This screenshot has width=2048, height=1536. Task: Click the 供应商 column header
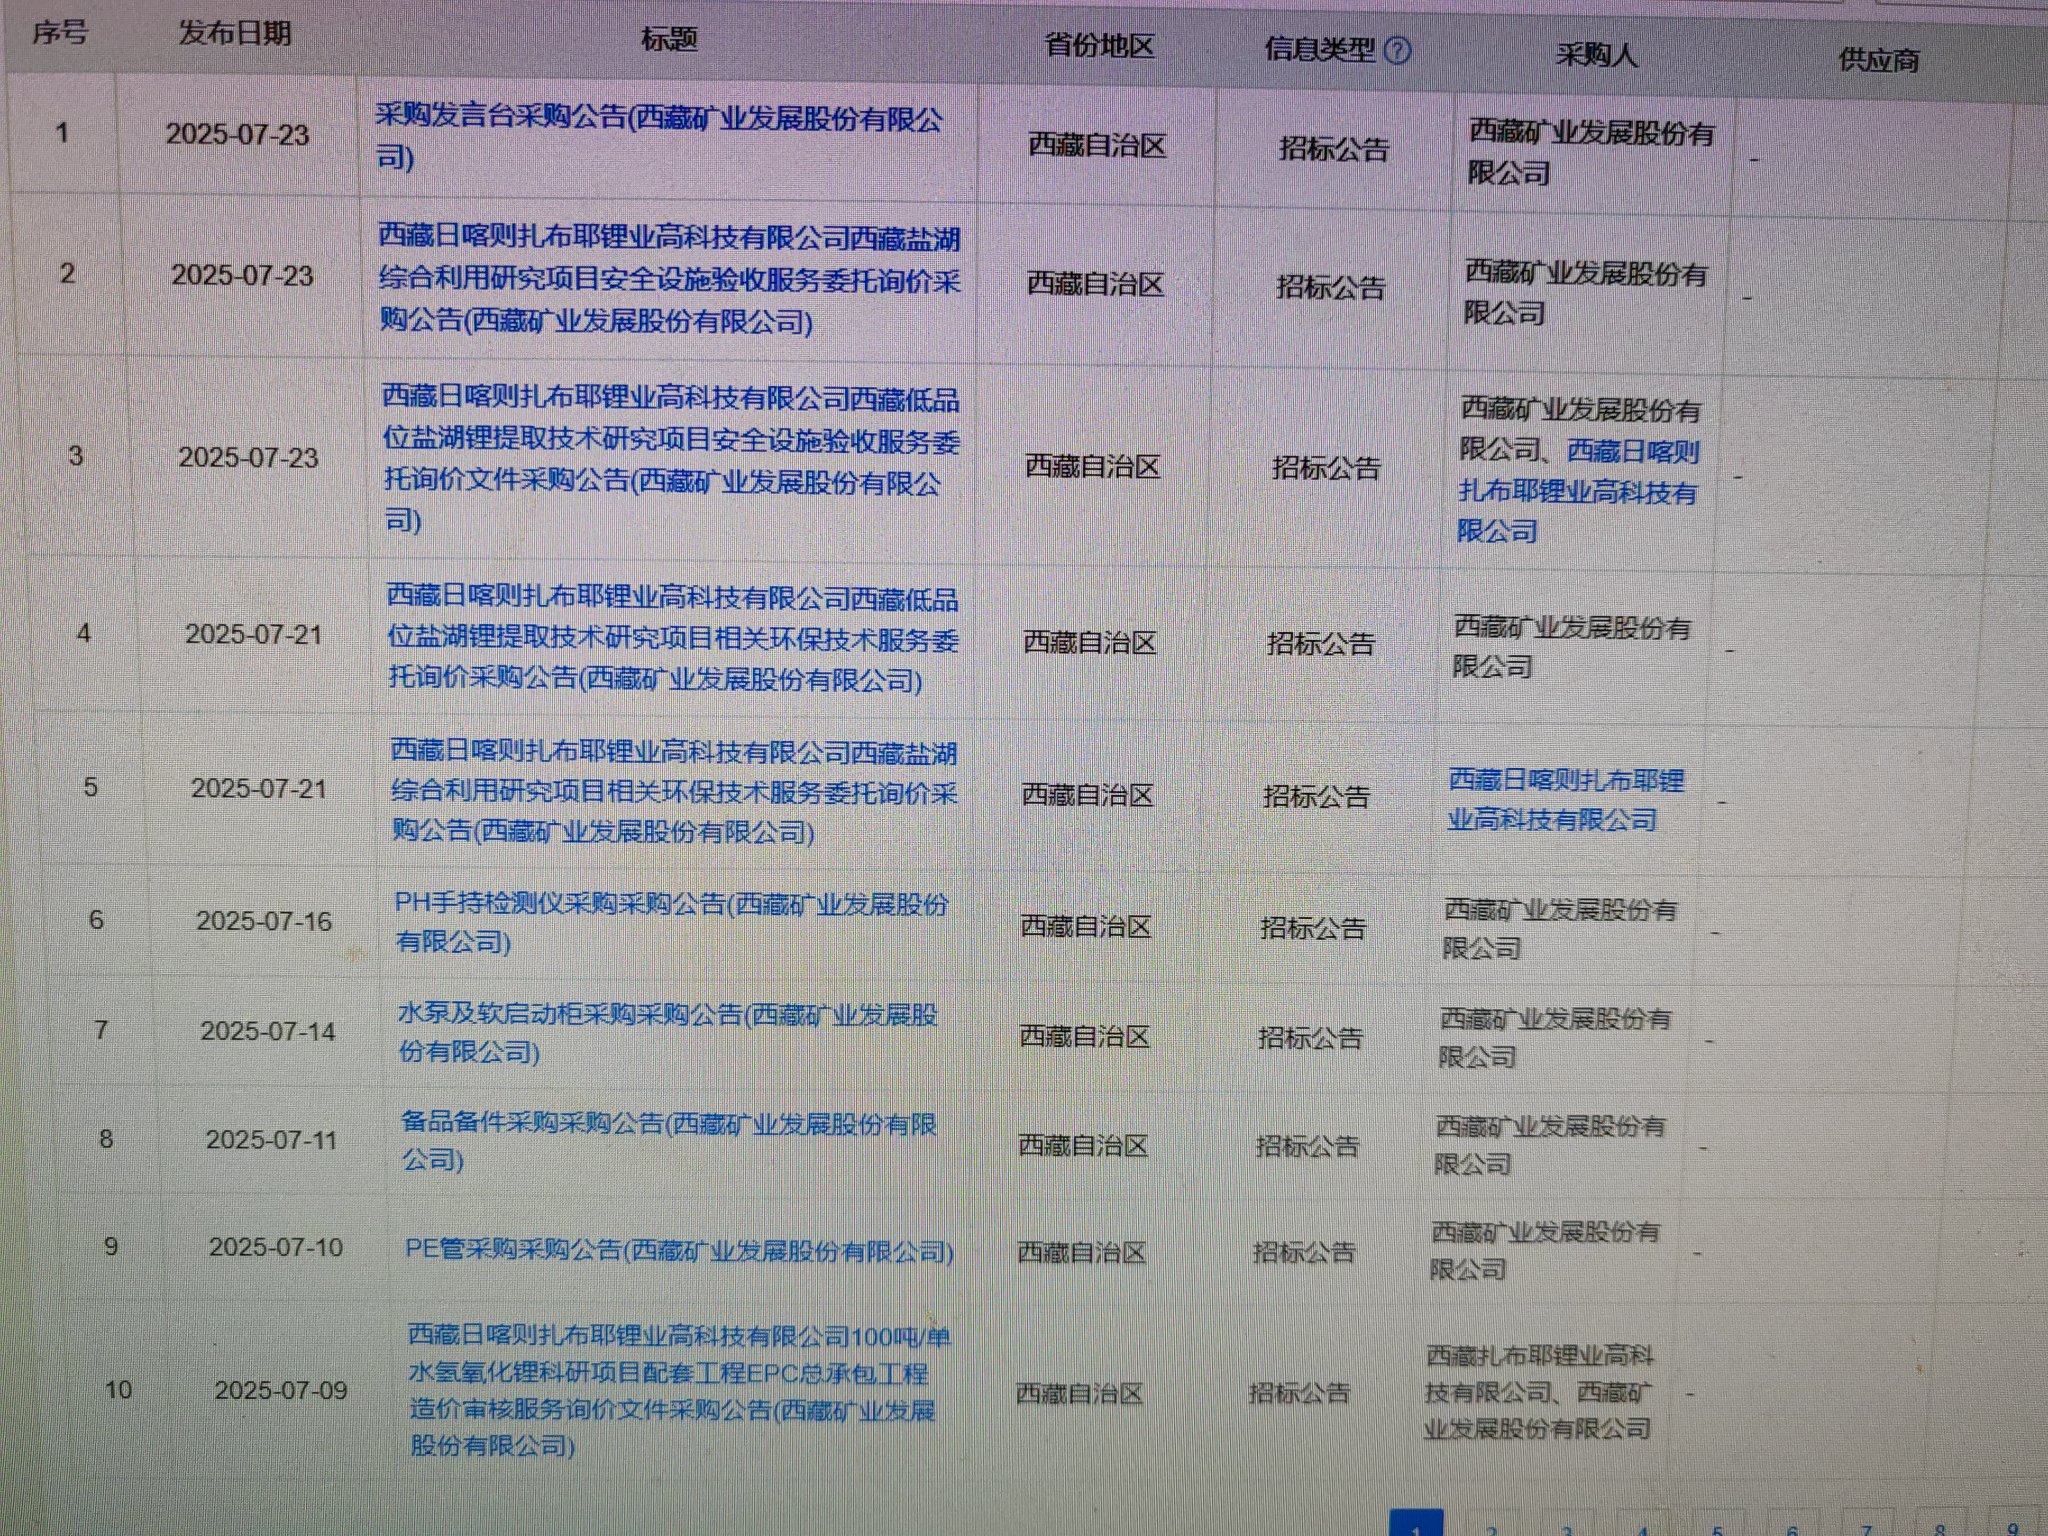coord(1879,60)
